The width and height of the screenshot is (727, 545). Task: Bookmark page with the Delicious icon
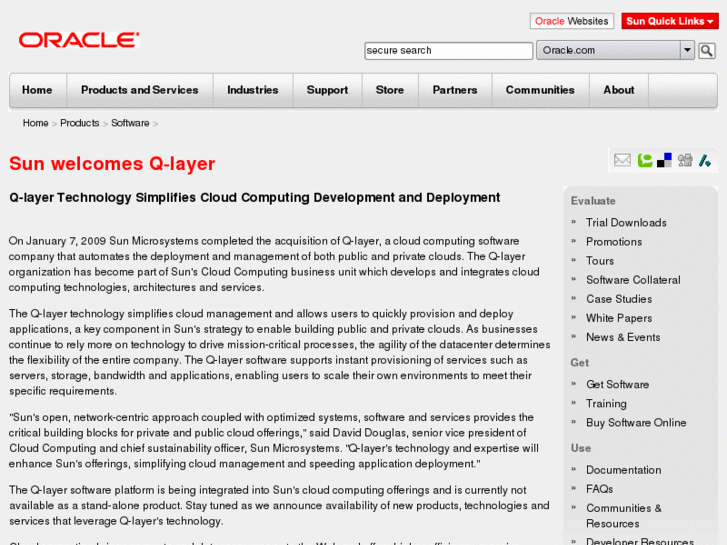[664, 160]
